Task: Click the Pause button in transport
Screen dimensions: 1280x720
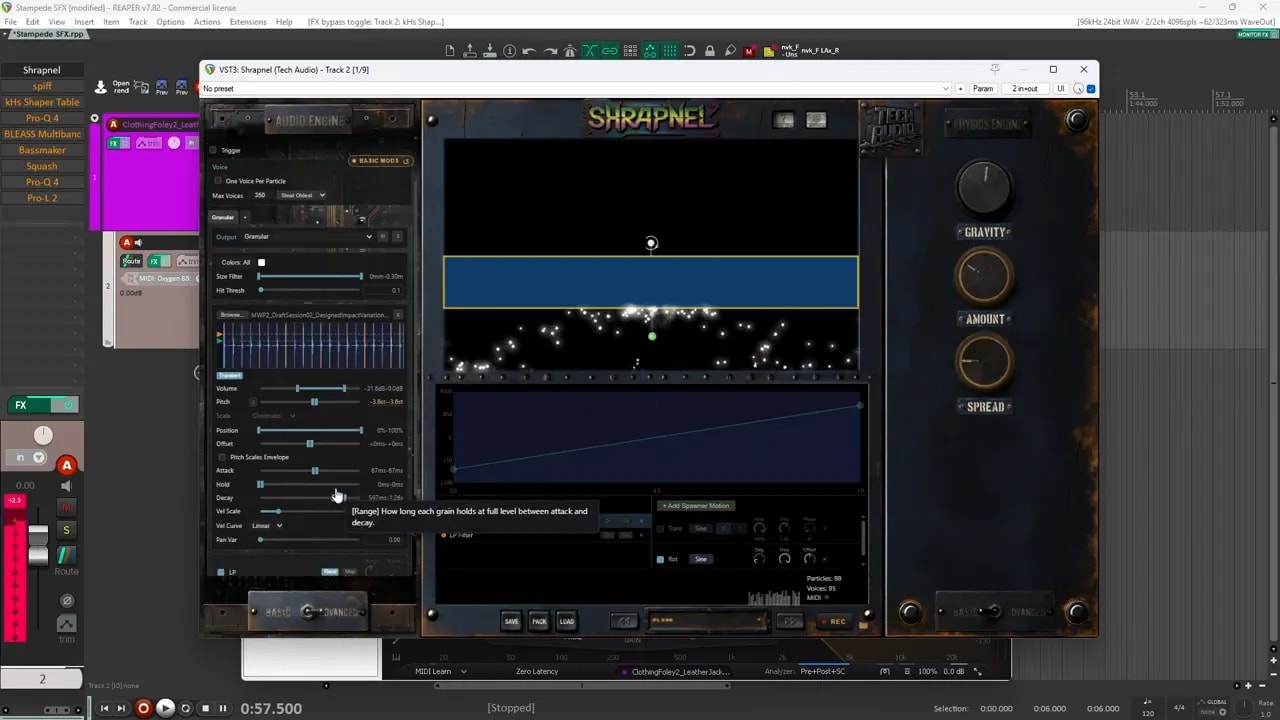Action: (x=223, y=708)
